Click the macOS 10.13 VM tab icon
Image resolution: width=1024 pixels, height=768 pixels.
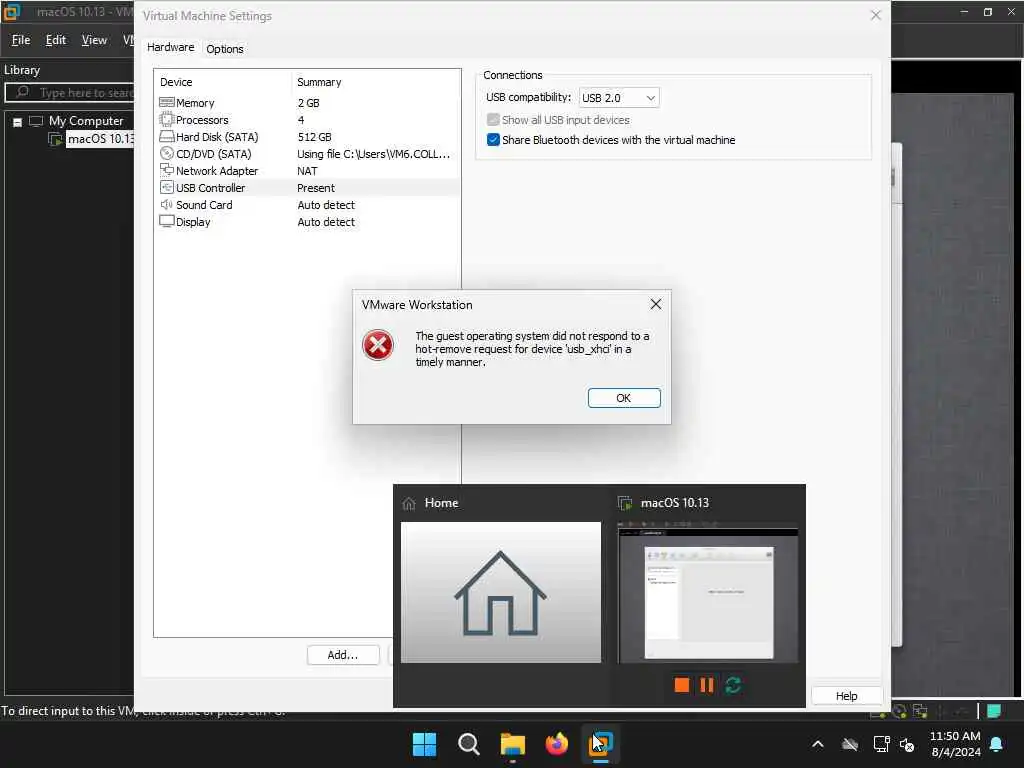(625, 503)
